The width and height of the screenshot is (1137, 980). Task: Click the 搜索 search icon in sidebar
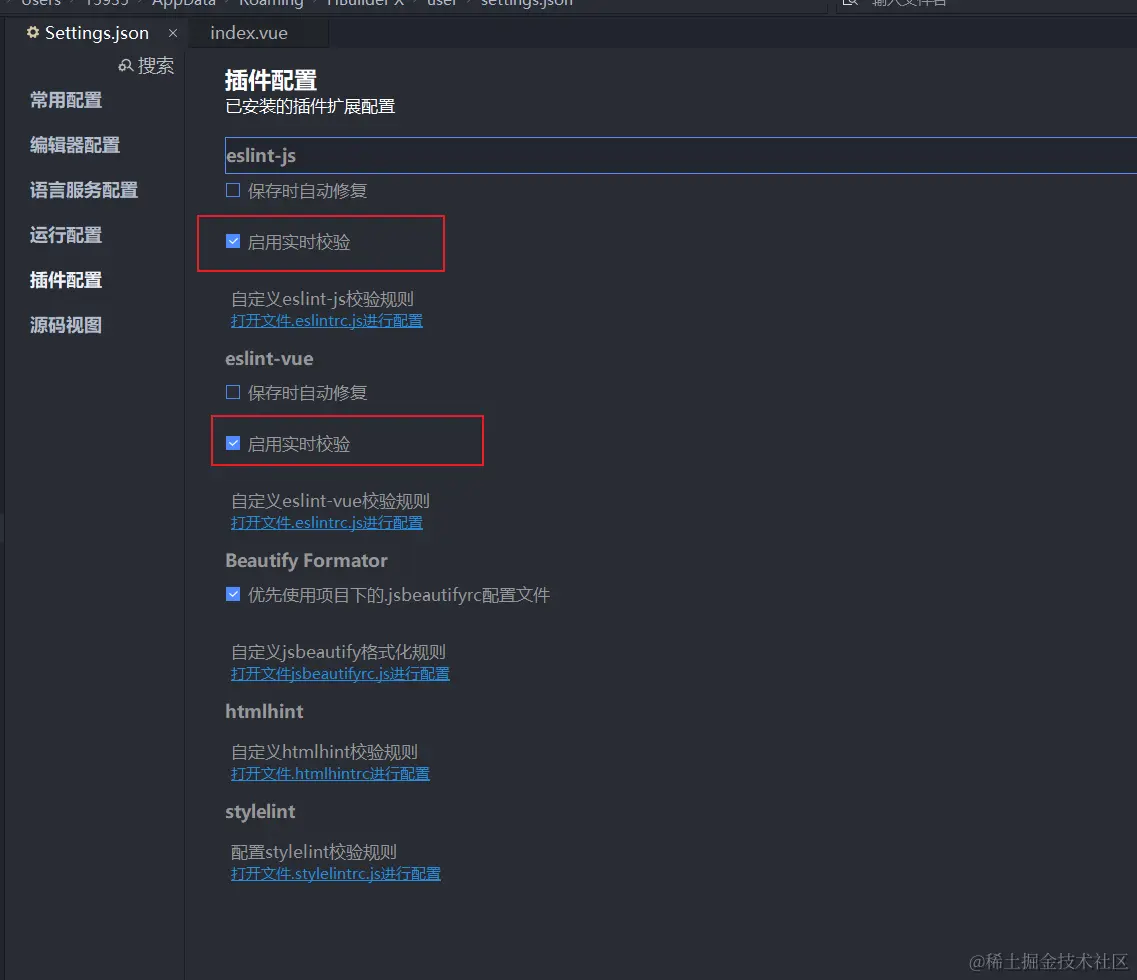pos(125,66)
